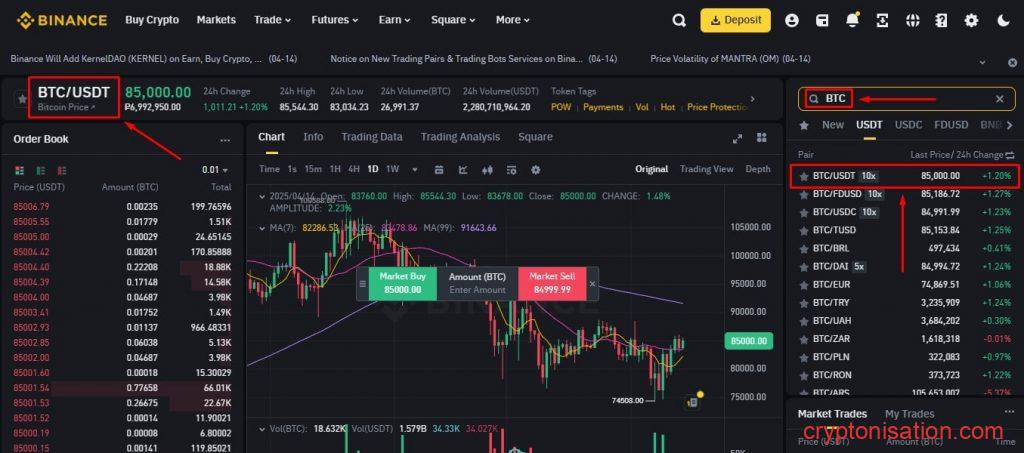Image resolution: width=1024 pixels, height=453 pixels.
Task: Open the order book 0.01 precision dropdown
Action: point(215,170)
